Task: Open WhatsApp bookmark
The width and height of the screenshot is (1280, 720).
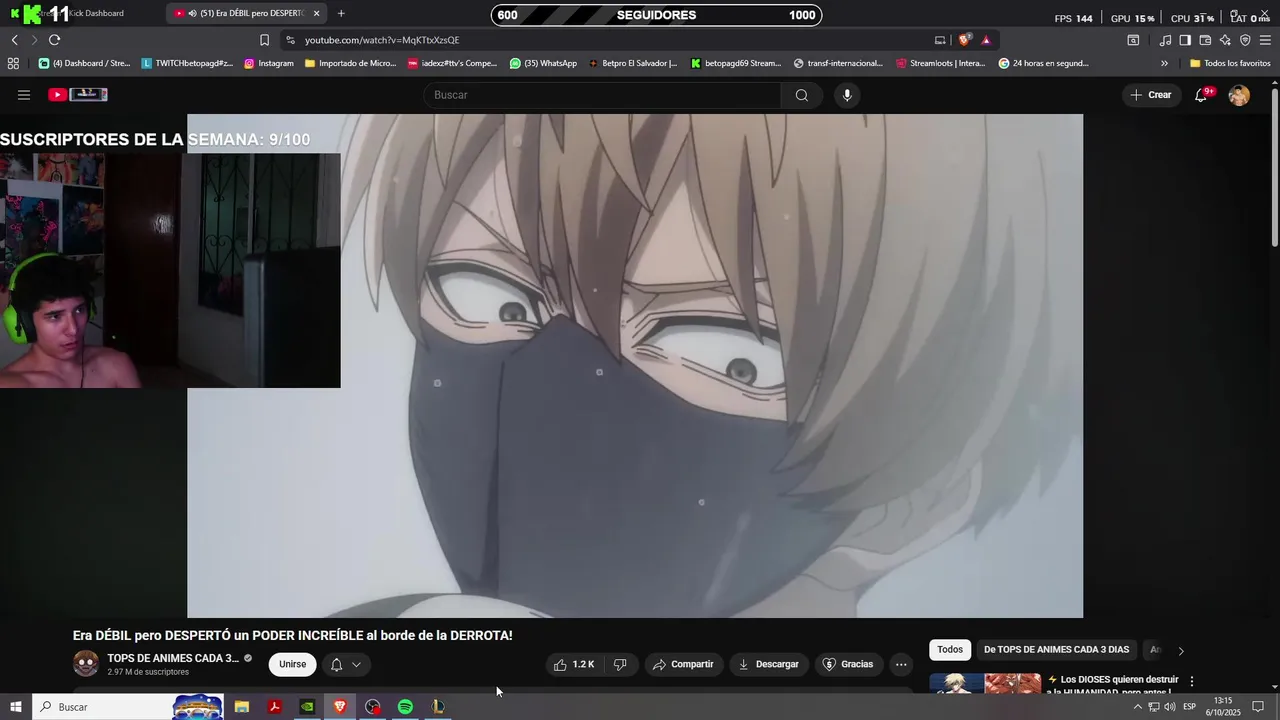Action: click(543, 63)
